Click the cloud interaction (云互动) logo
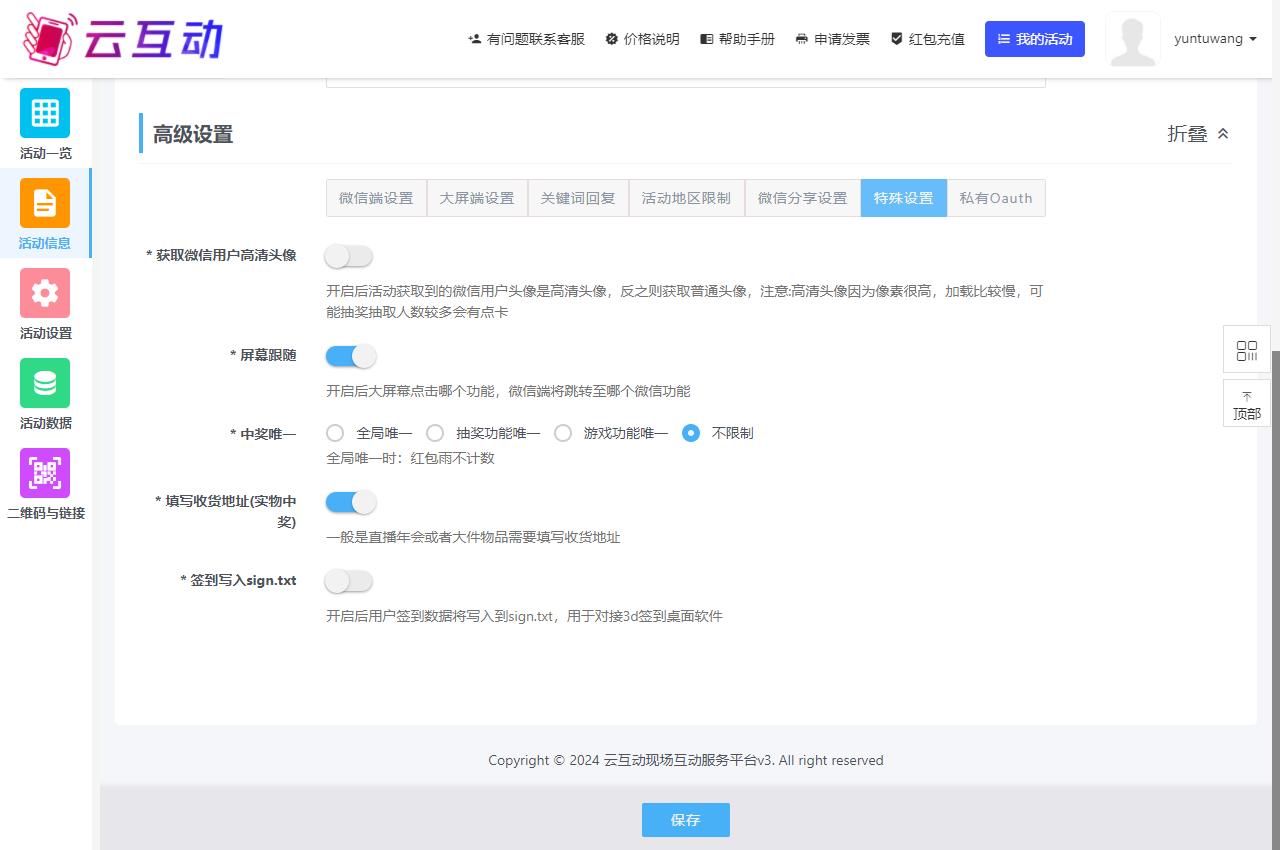1280x850 pixels. (x=122, y=38)
